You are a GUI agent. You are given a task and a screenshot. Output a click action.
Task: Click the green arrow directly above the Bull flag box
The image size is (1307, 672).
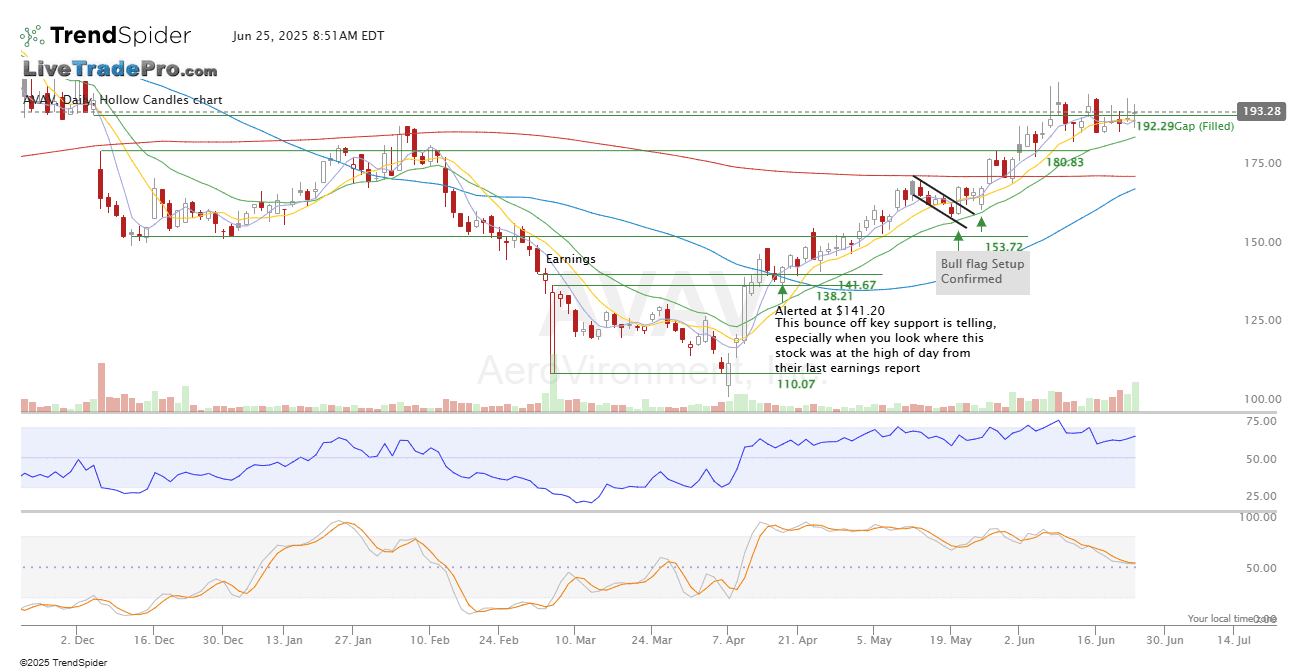pyautogui.click(x=958, y=238)
